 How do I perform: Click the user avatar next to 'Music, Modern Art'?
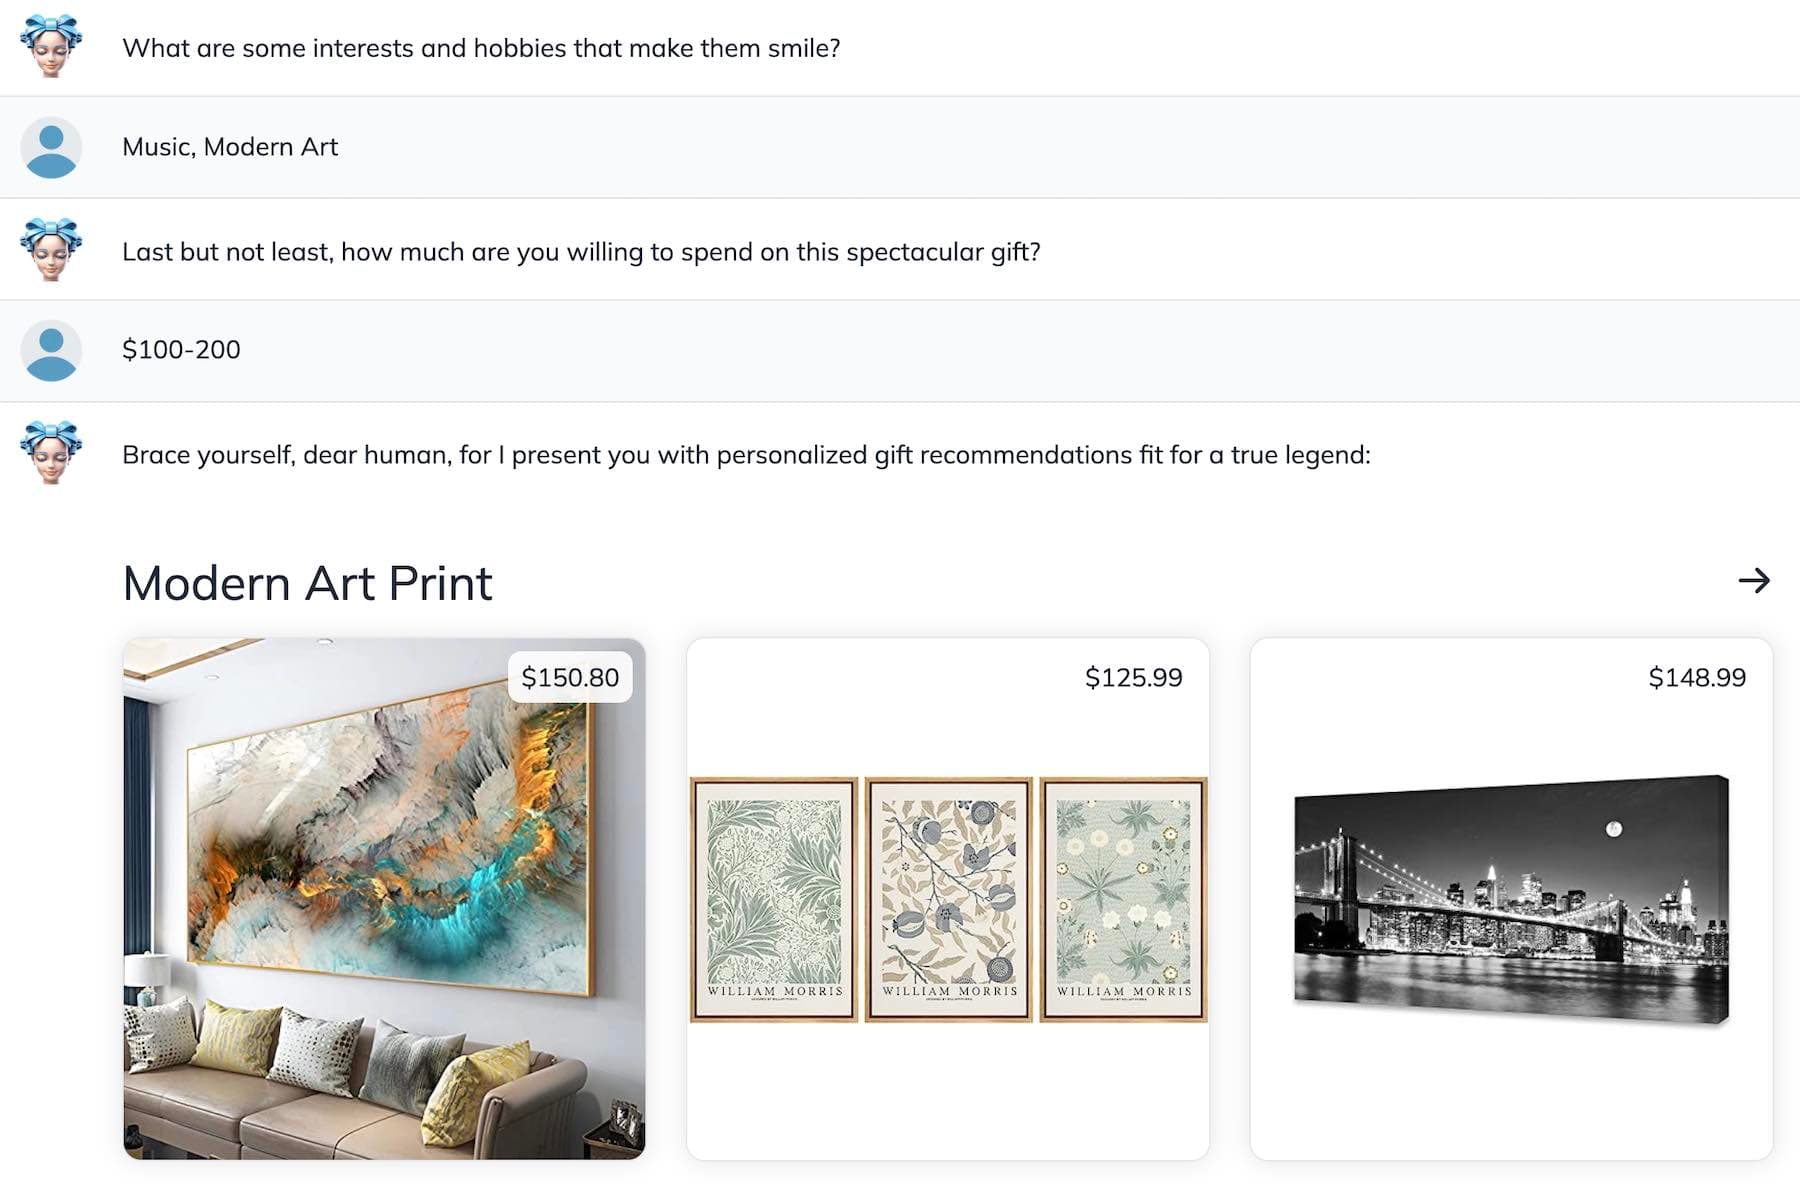click(52, 148)
